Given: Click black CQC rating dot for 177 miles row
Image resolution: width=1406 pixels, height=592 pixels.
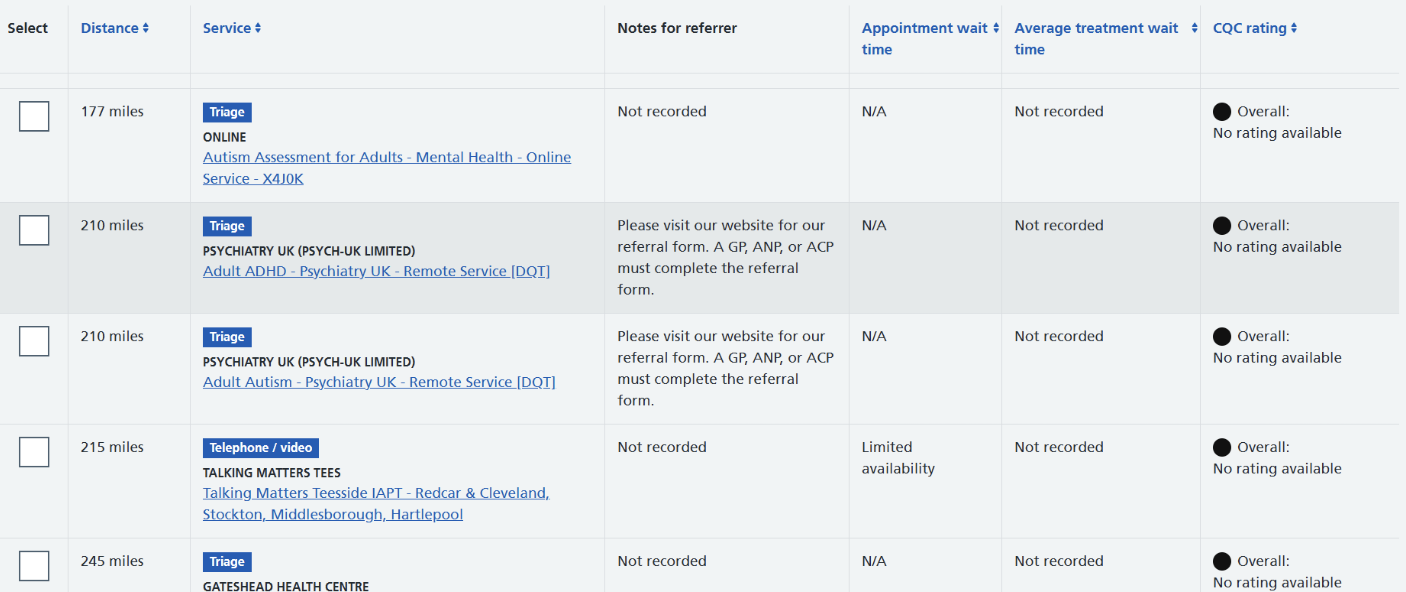Looking at the screenshot, I should [1222, 112].
